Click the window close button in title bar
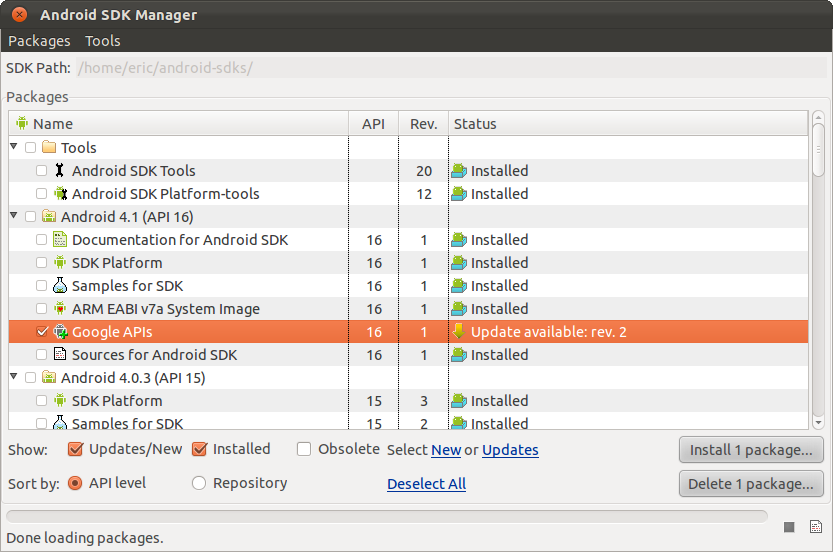The width and height of the screenshot is (833, 552). pyautogui.click(x=19, y=14)
